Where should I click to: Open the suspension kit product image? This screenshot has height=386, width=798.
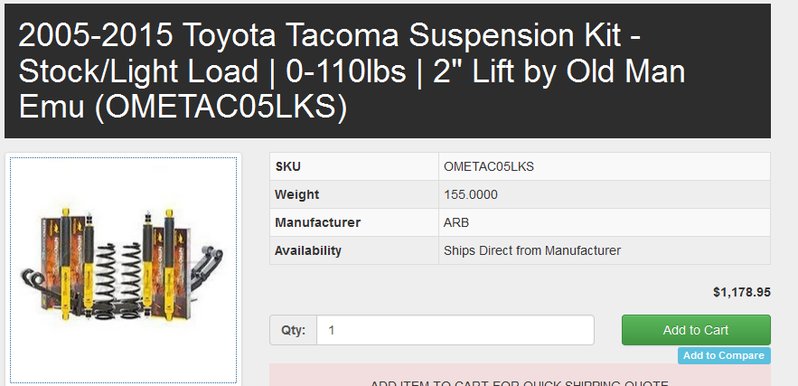tap(123, 270)
